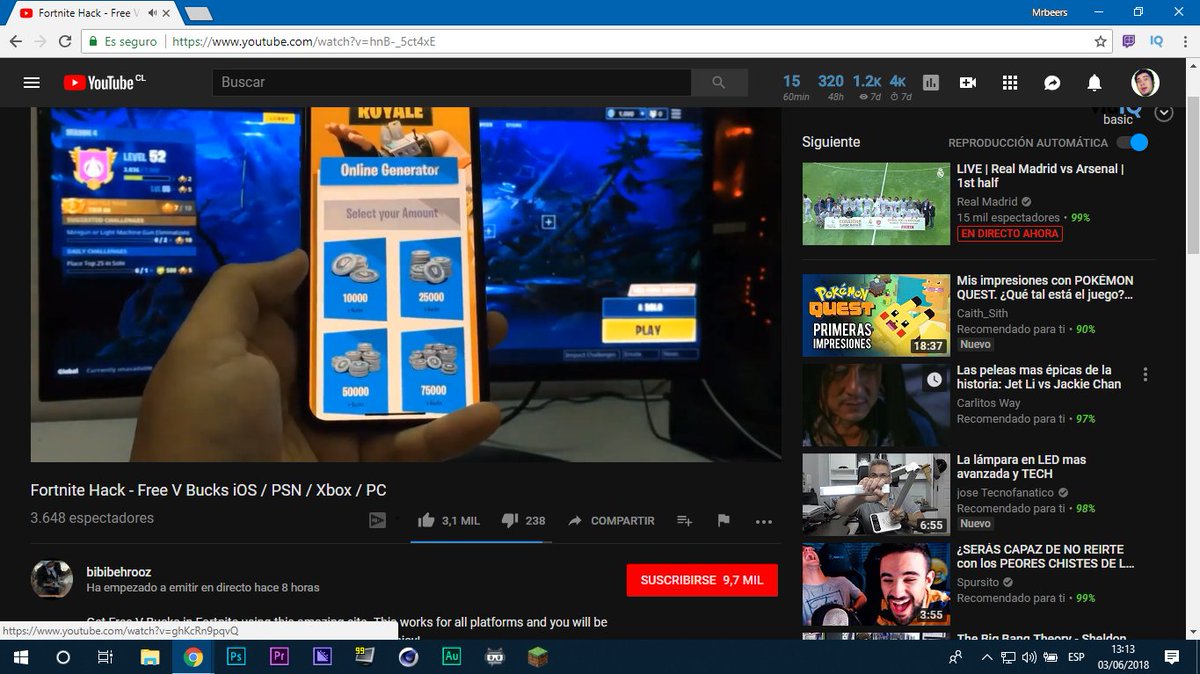Open the bibibehrooz channel link
Viewport: 1200px width, 674px height.
pyautogui.click(x=119, y=572)
